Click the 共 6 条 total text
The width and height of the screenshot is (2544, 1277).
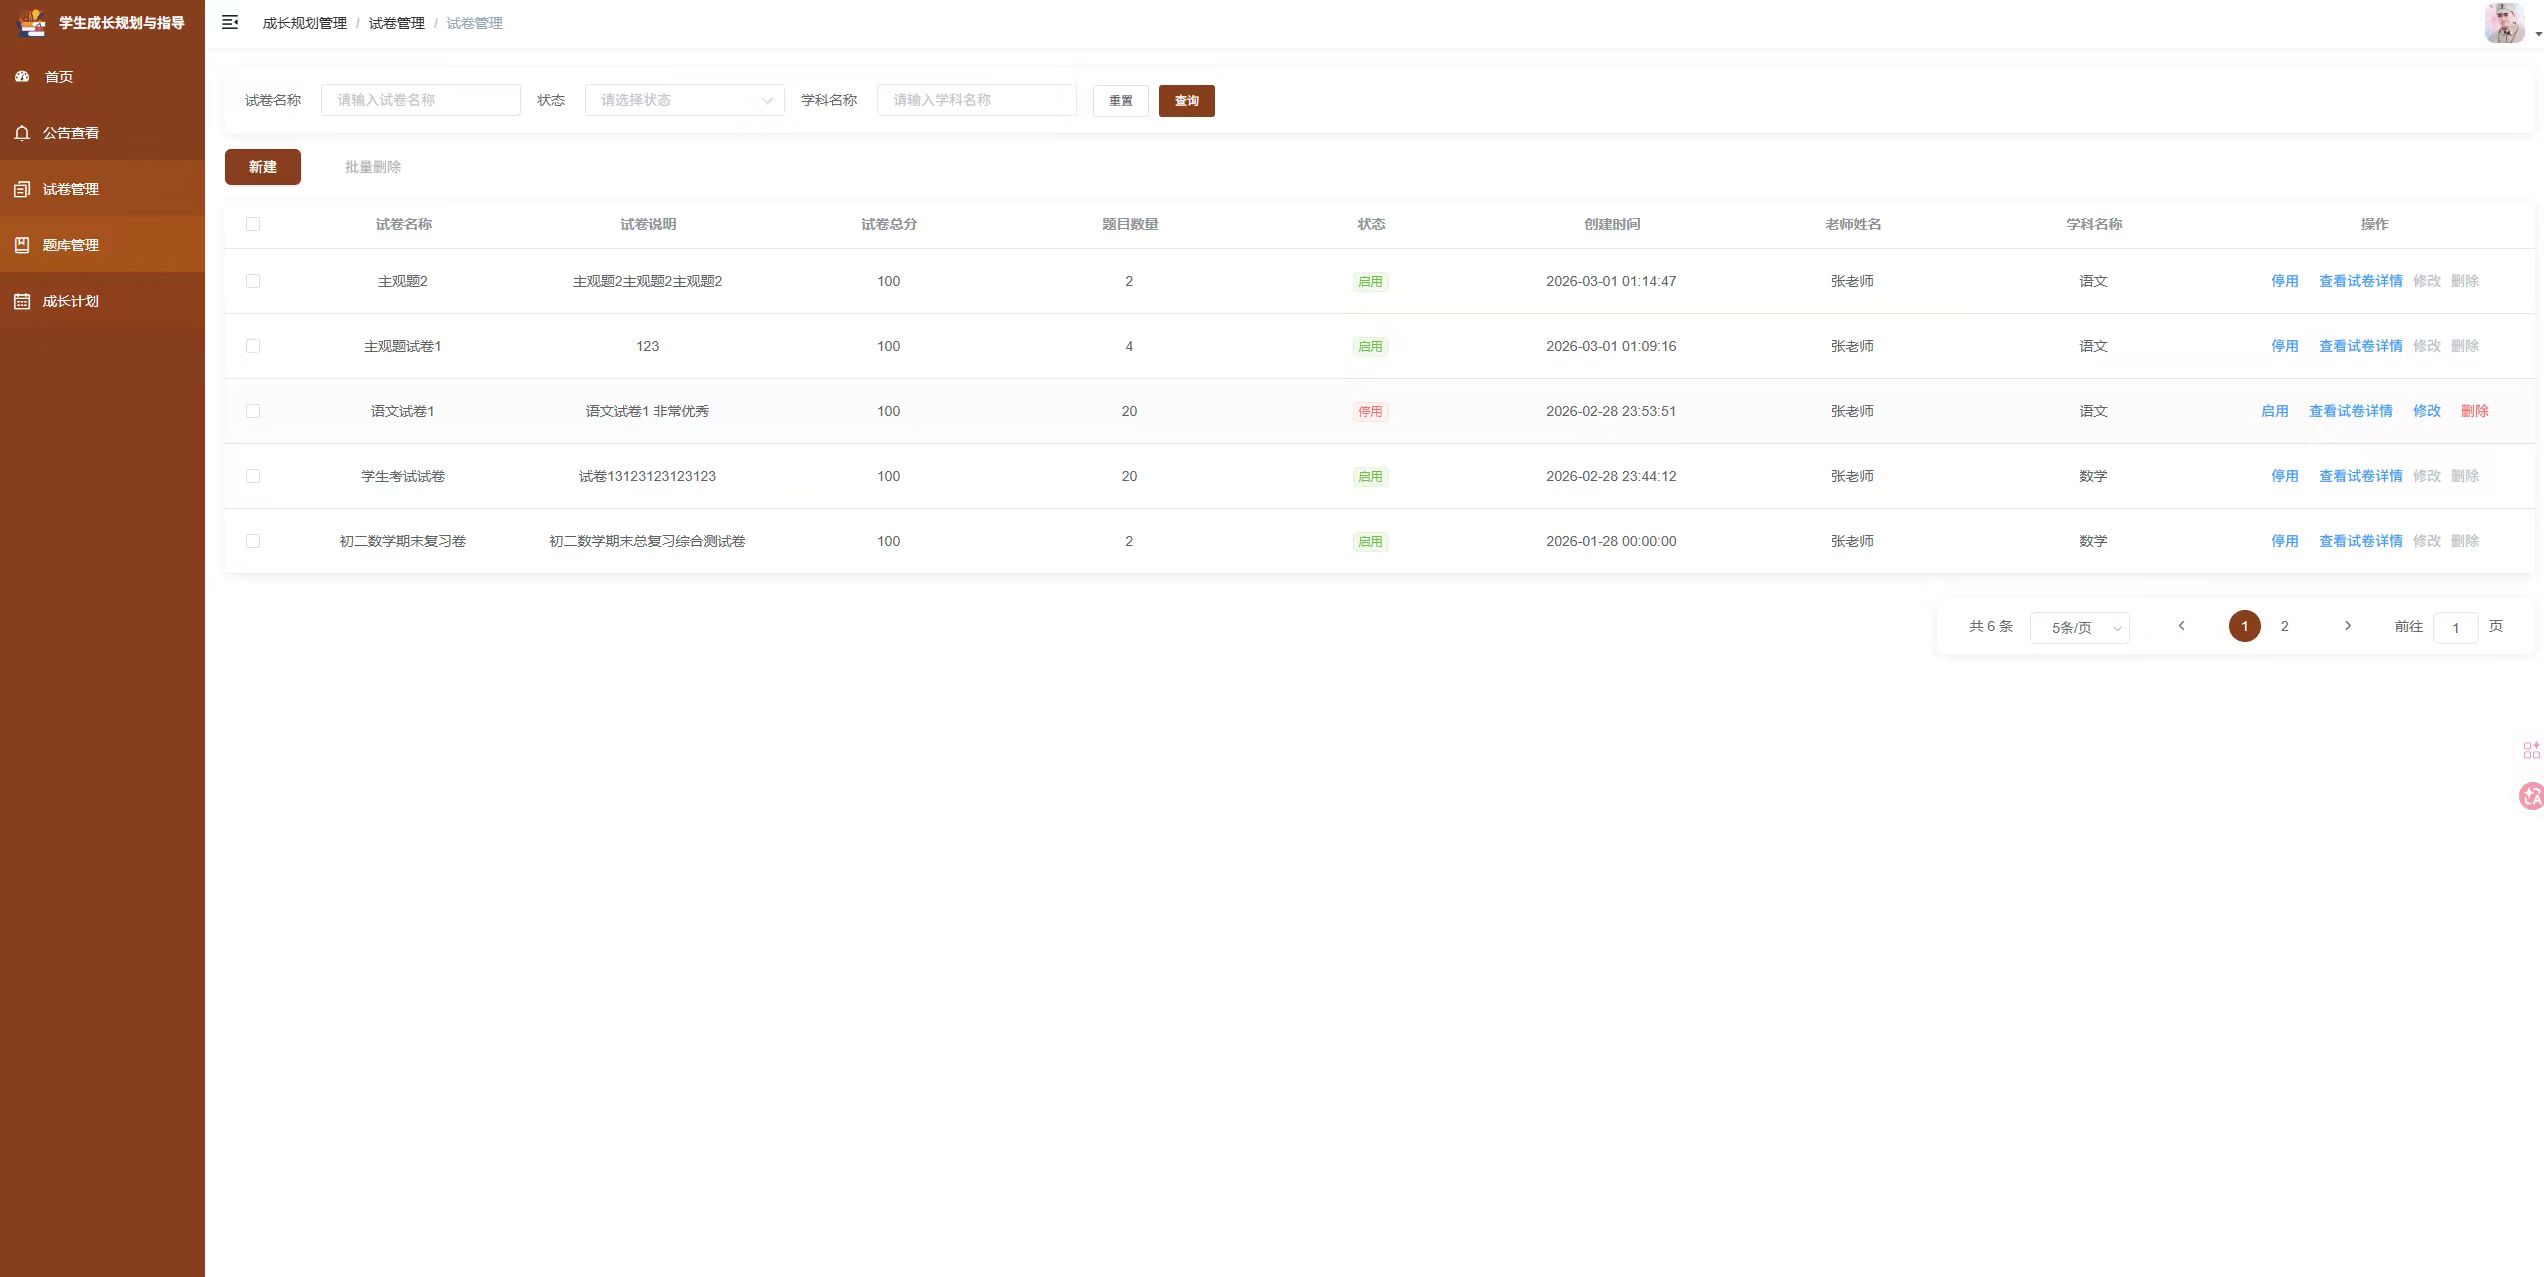click(1990, 626)
